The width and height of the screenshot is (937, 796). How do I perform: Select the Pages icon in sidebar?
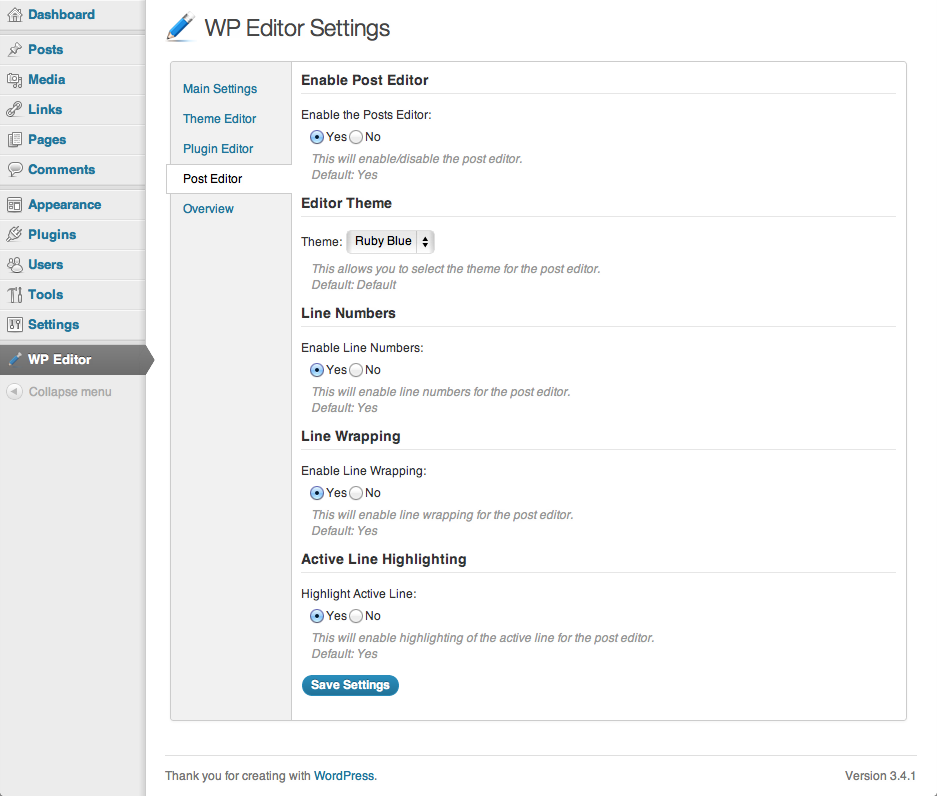click(16, 139)
